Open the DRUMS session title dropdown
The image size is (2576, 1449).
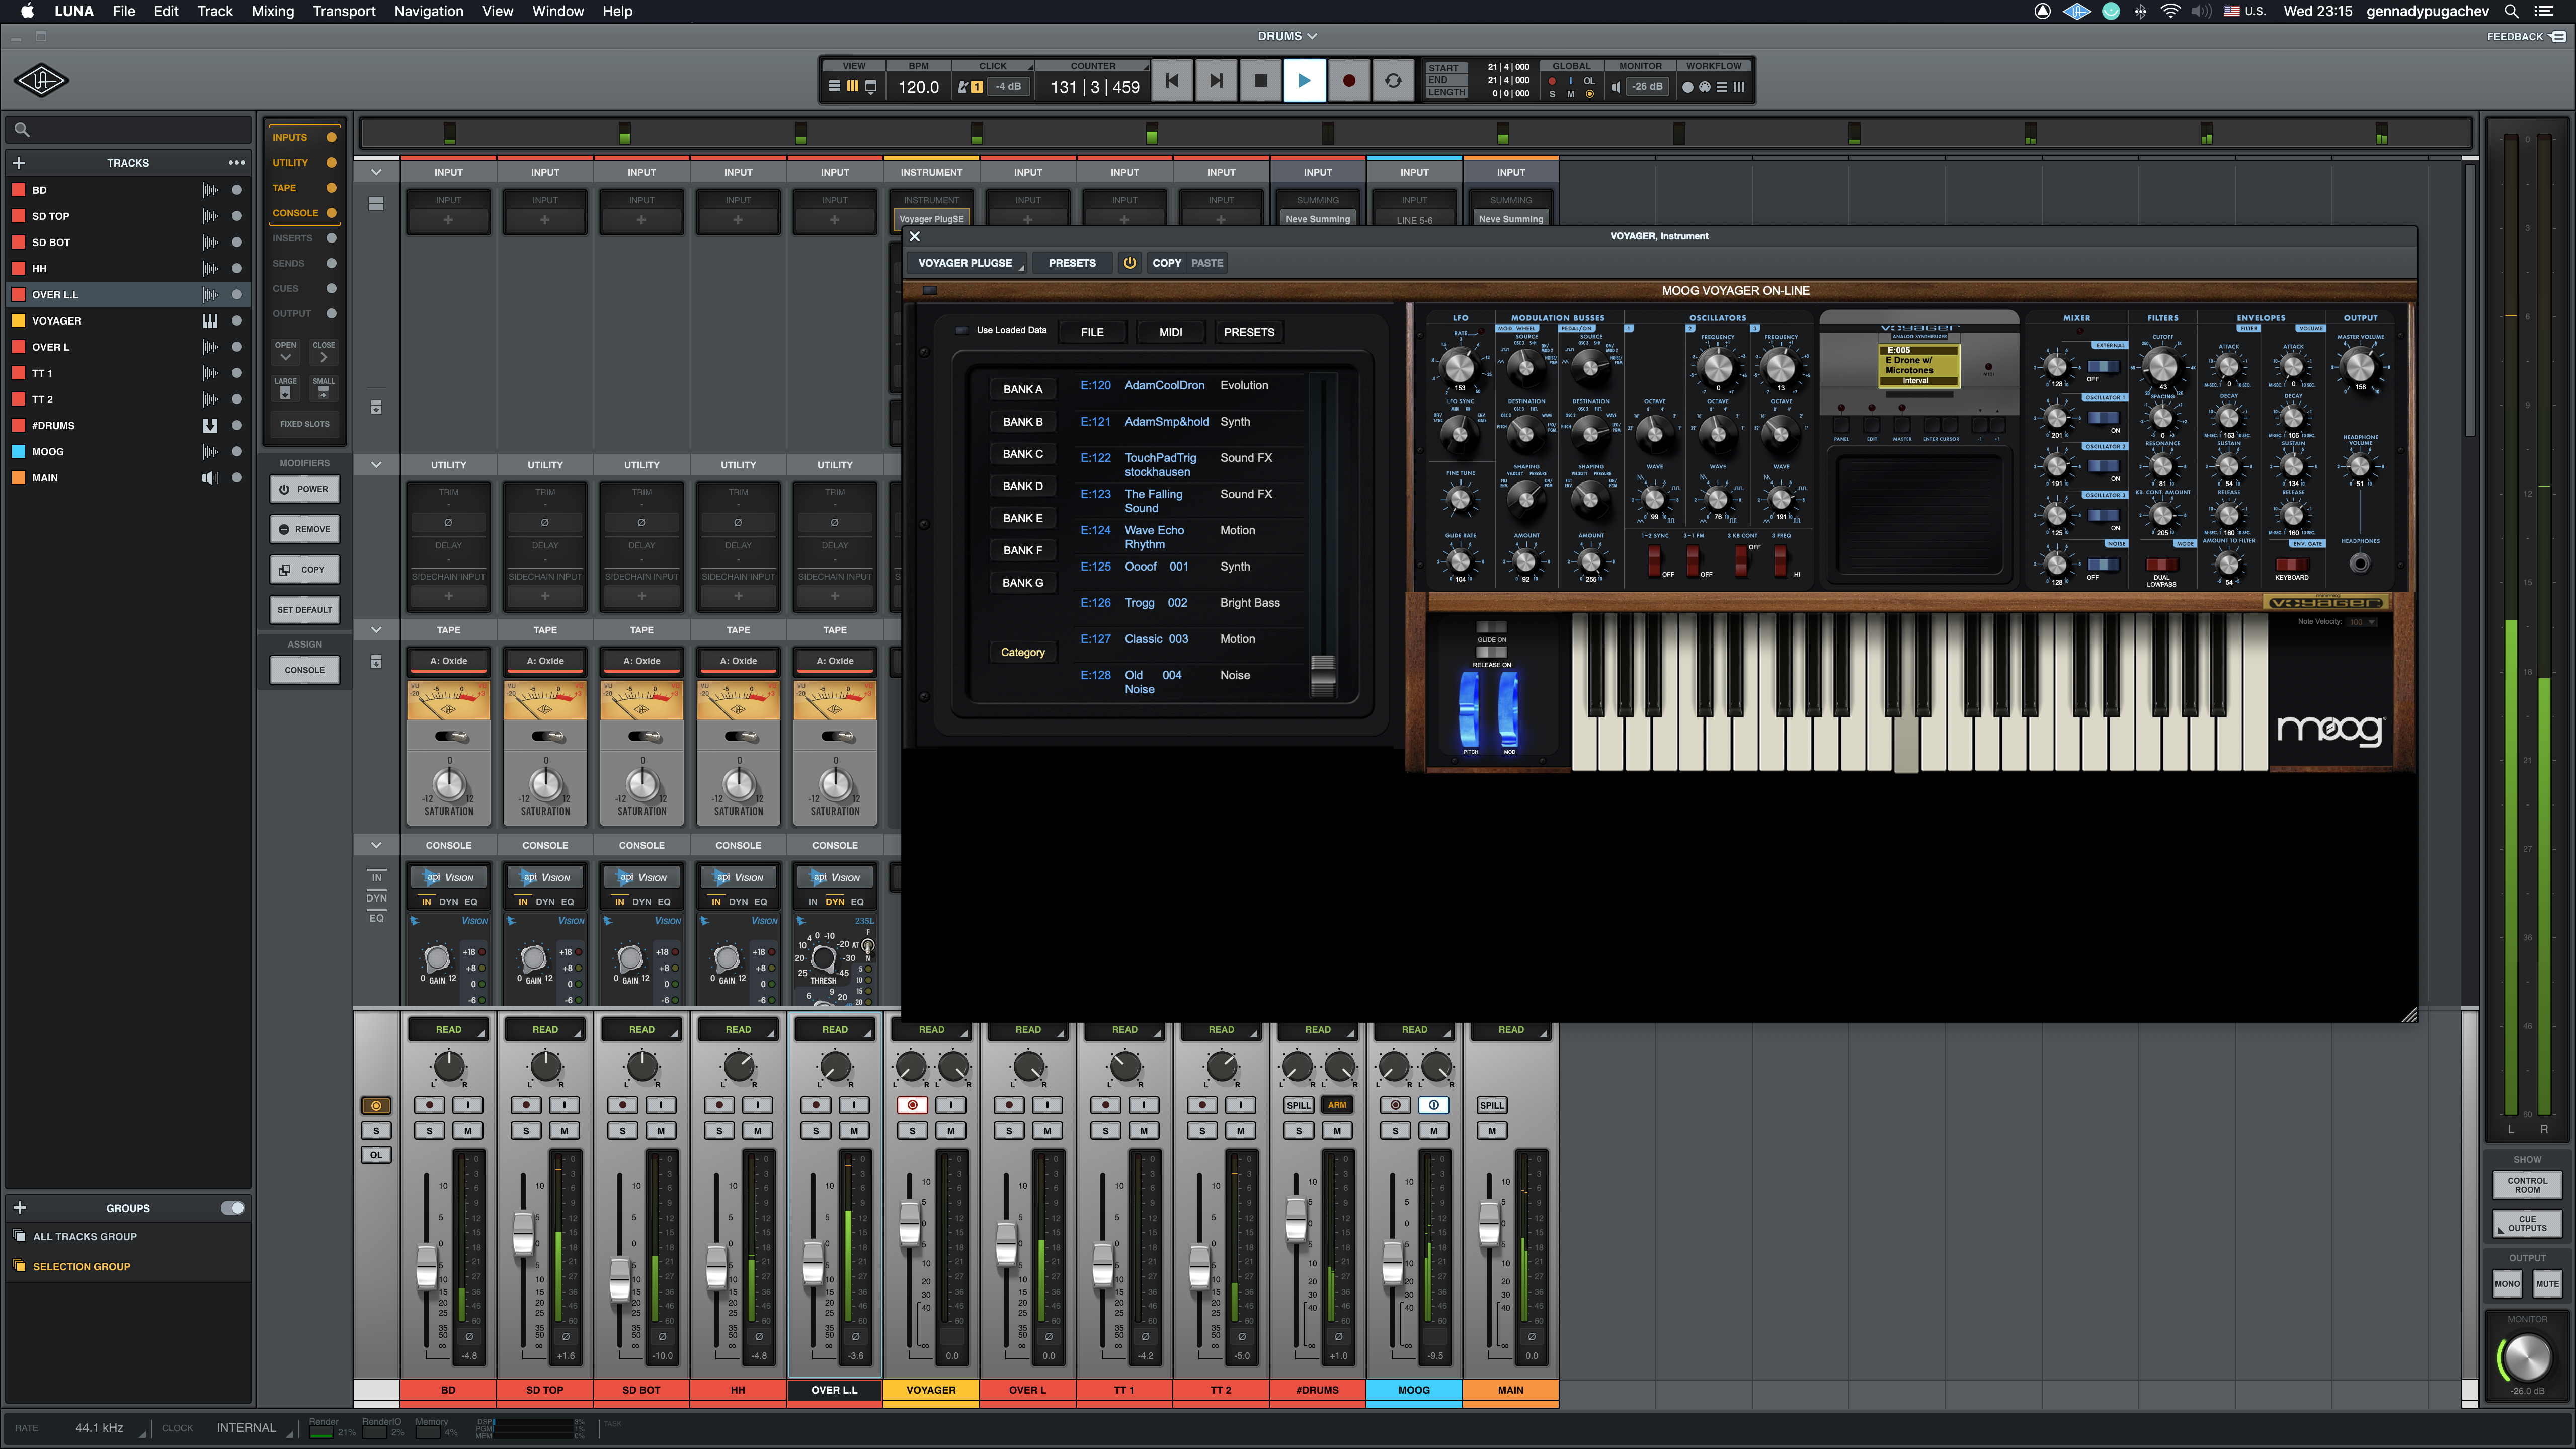(1287, 36)
